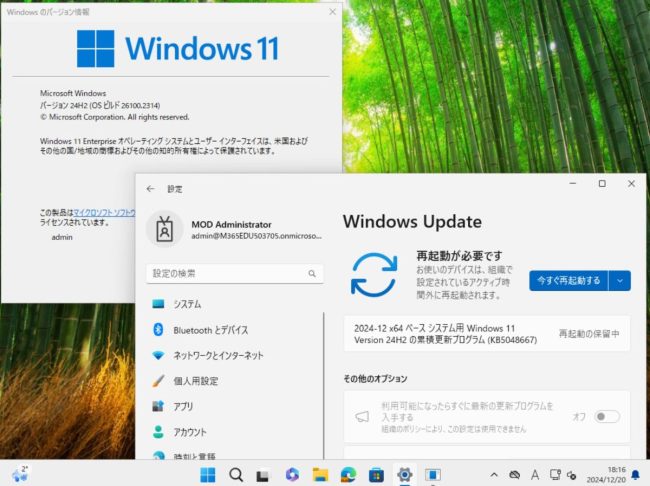The height and width of the screenshot is (486, 650).
Task: Maximize the Settings window
Action: (602, 183)
